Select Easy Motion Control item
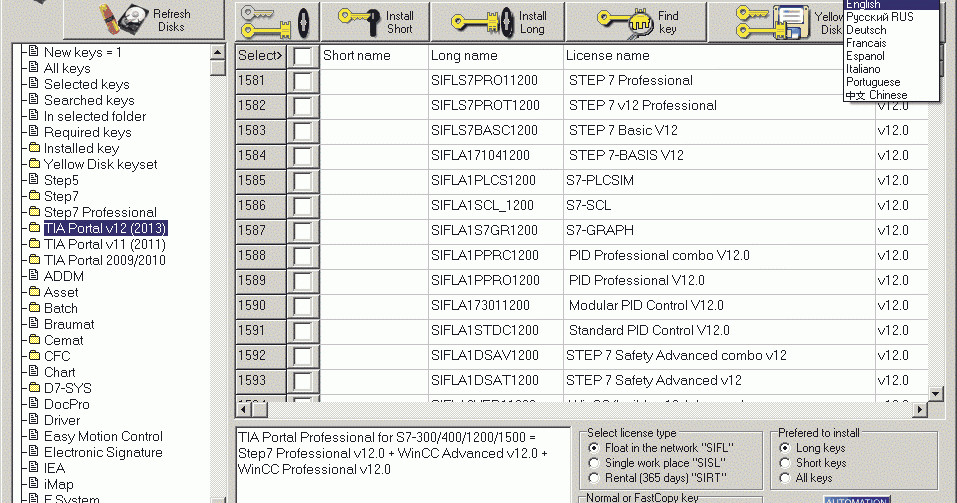This screenshot has height=503, width=957. coord(103,436)
